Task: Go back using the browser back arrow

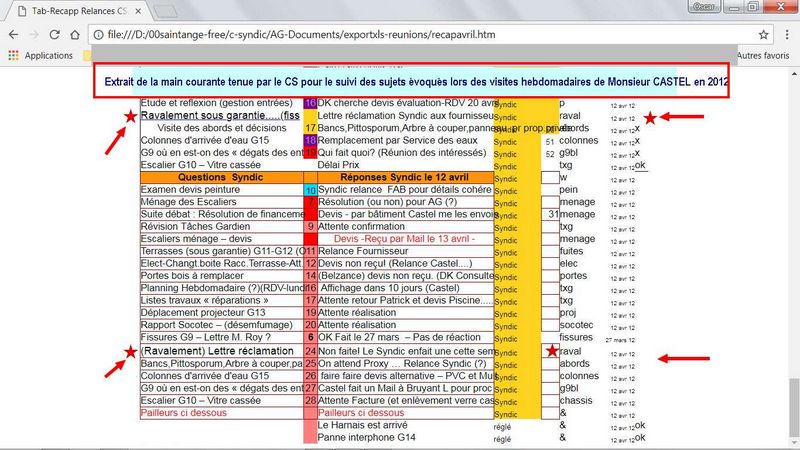Action: pyautogui.click(x=14, y=35)
